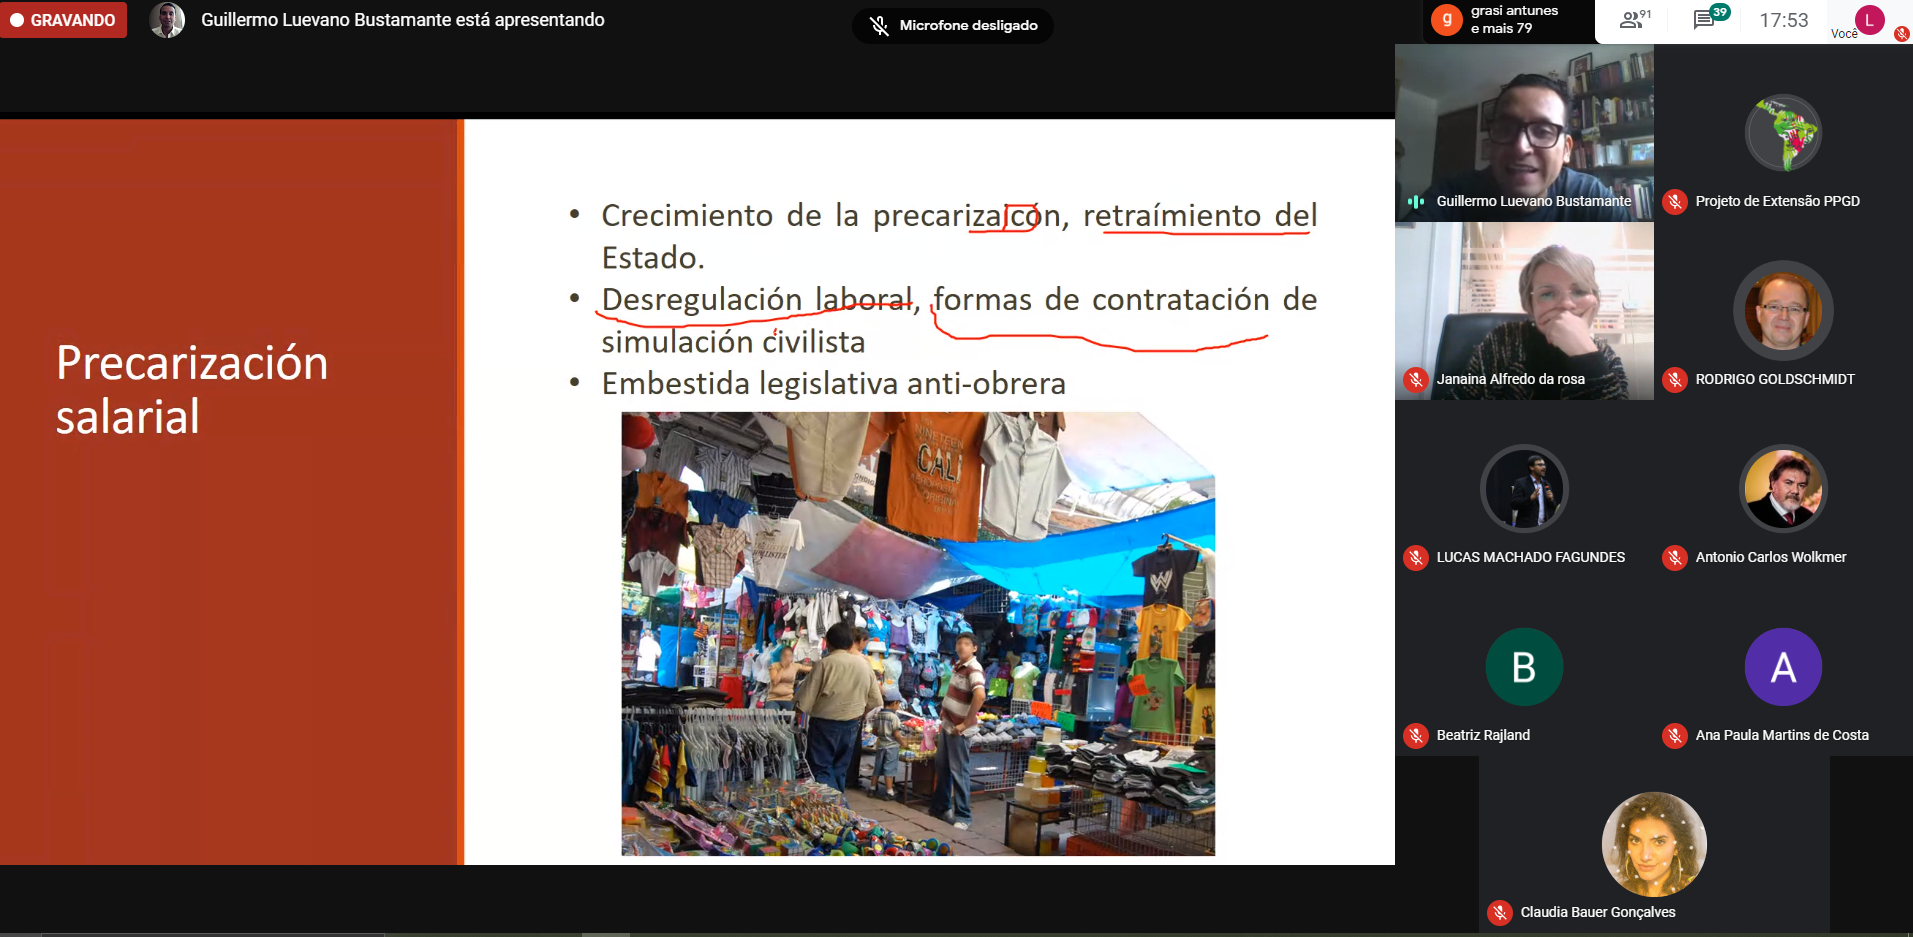Screen dimensions: 1913x937
Task: Click muted mic icon beside Beatriz Rajland
Action: coord(1415,736)
